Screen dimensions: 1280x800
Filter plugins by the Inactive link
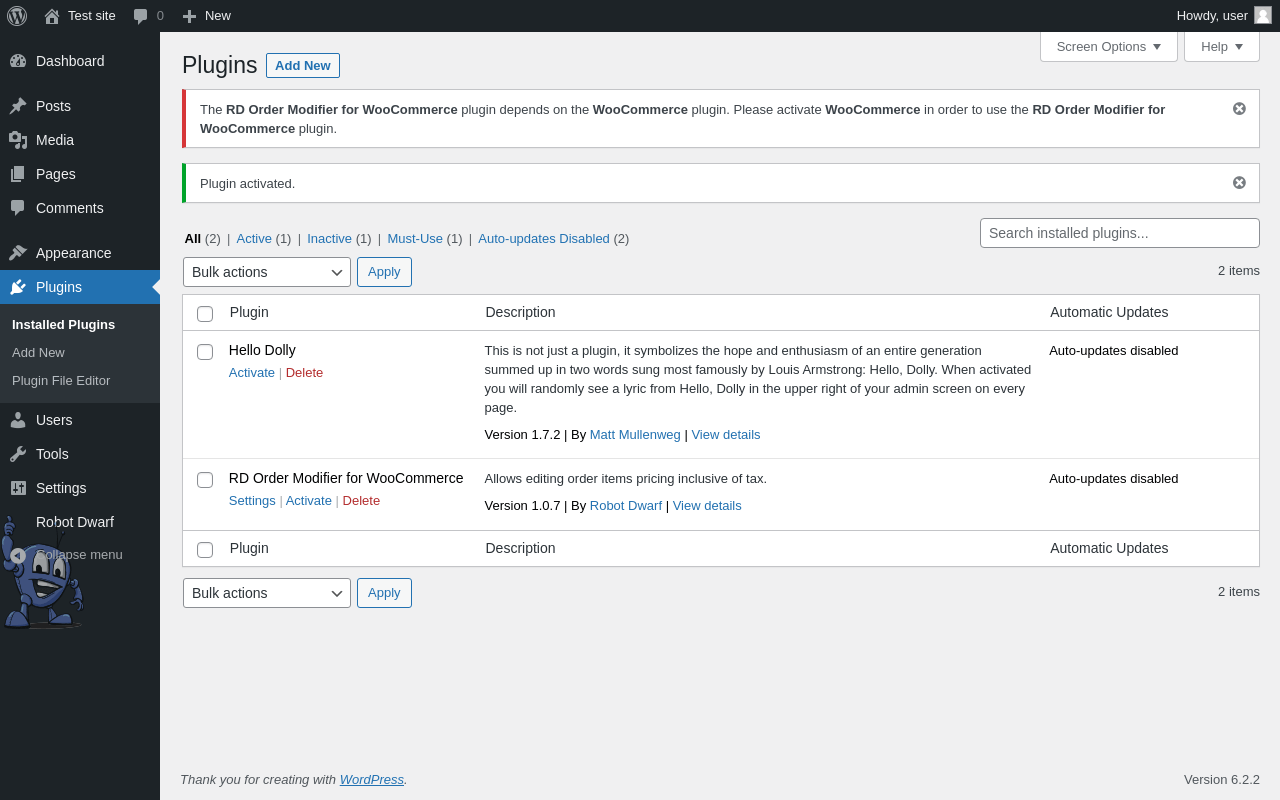pyautogui.click(x=329, y=238)
